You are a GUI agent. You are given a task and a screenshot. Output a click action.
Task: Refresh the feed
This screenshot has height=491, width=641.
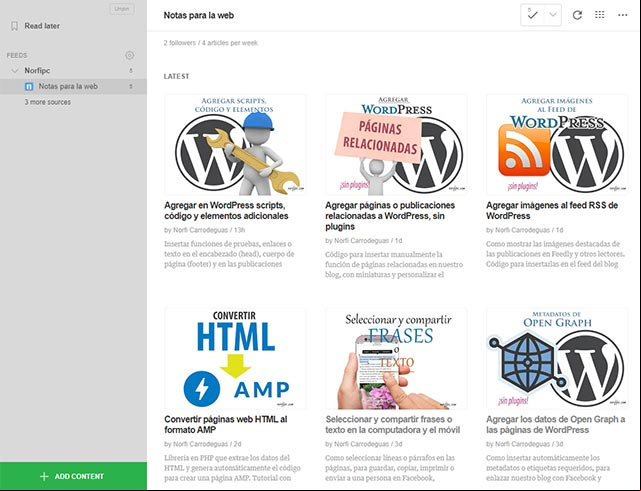pos(577,16)
